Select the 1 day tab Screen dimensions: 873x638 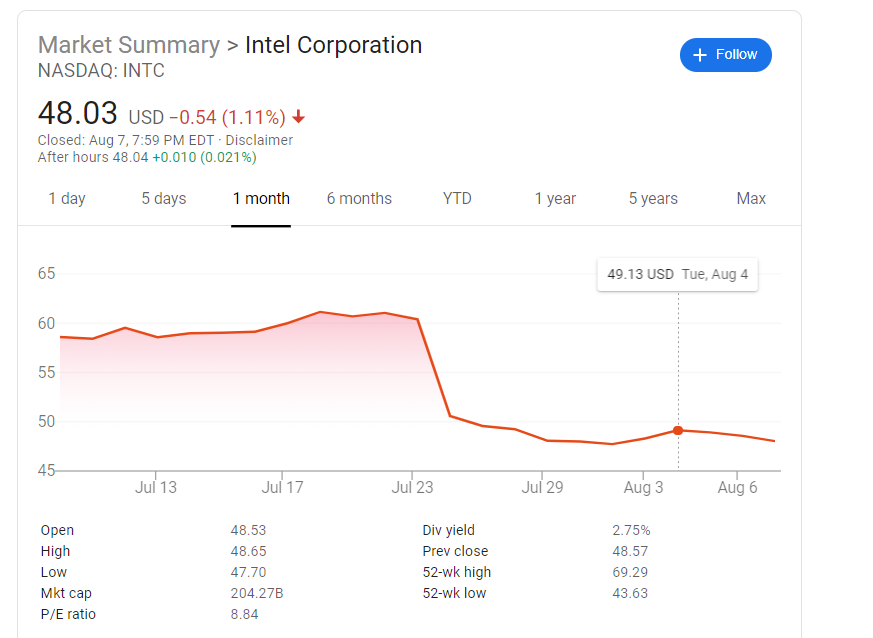tap(67, 198)
